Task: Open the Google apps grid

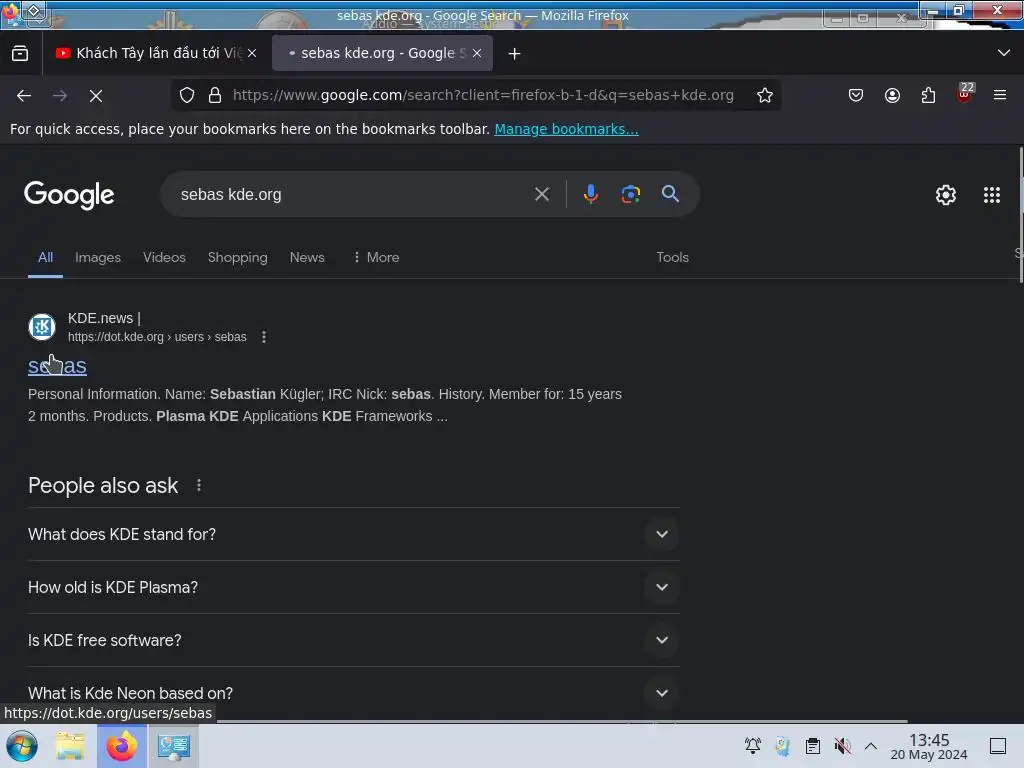Action: (991, 195)
